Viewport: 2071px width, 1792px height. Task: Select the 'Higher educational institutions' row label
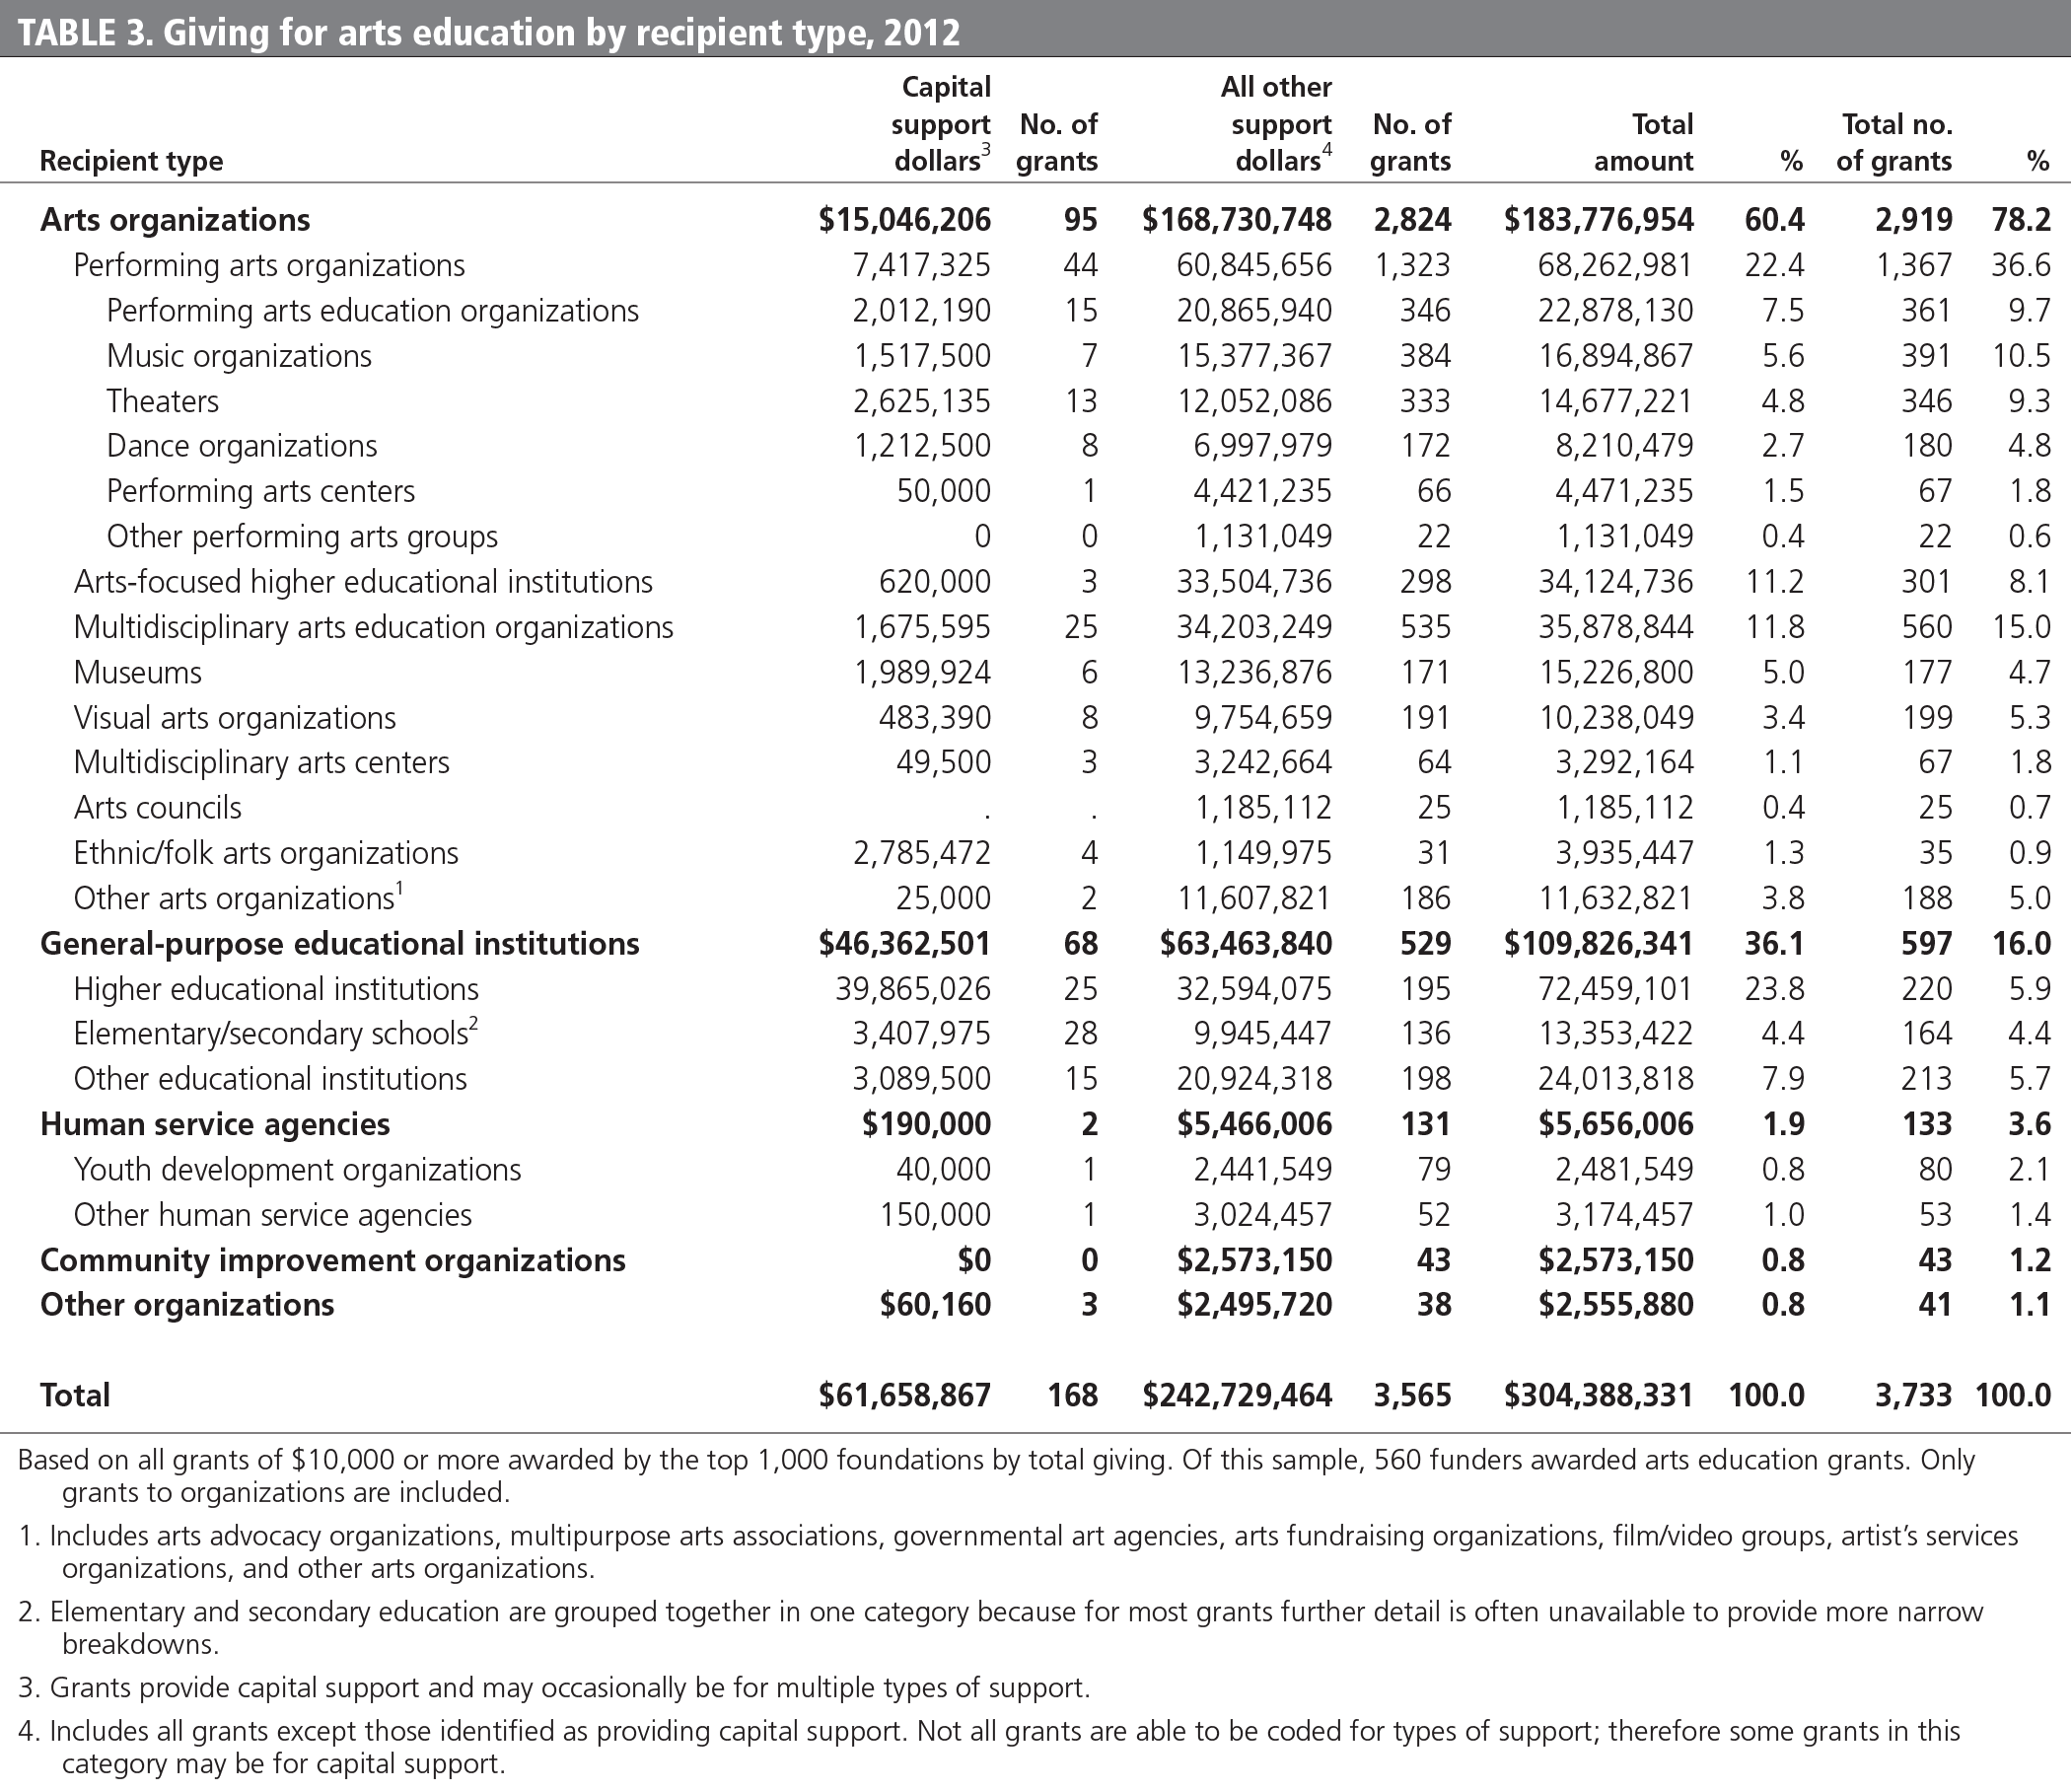(x=276, y=989)
